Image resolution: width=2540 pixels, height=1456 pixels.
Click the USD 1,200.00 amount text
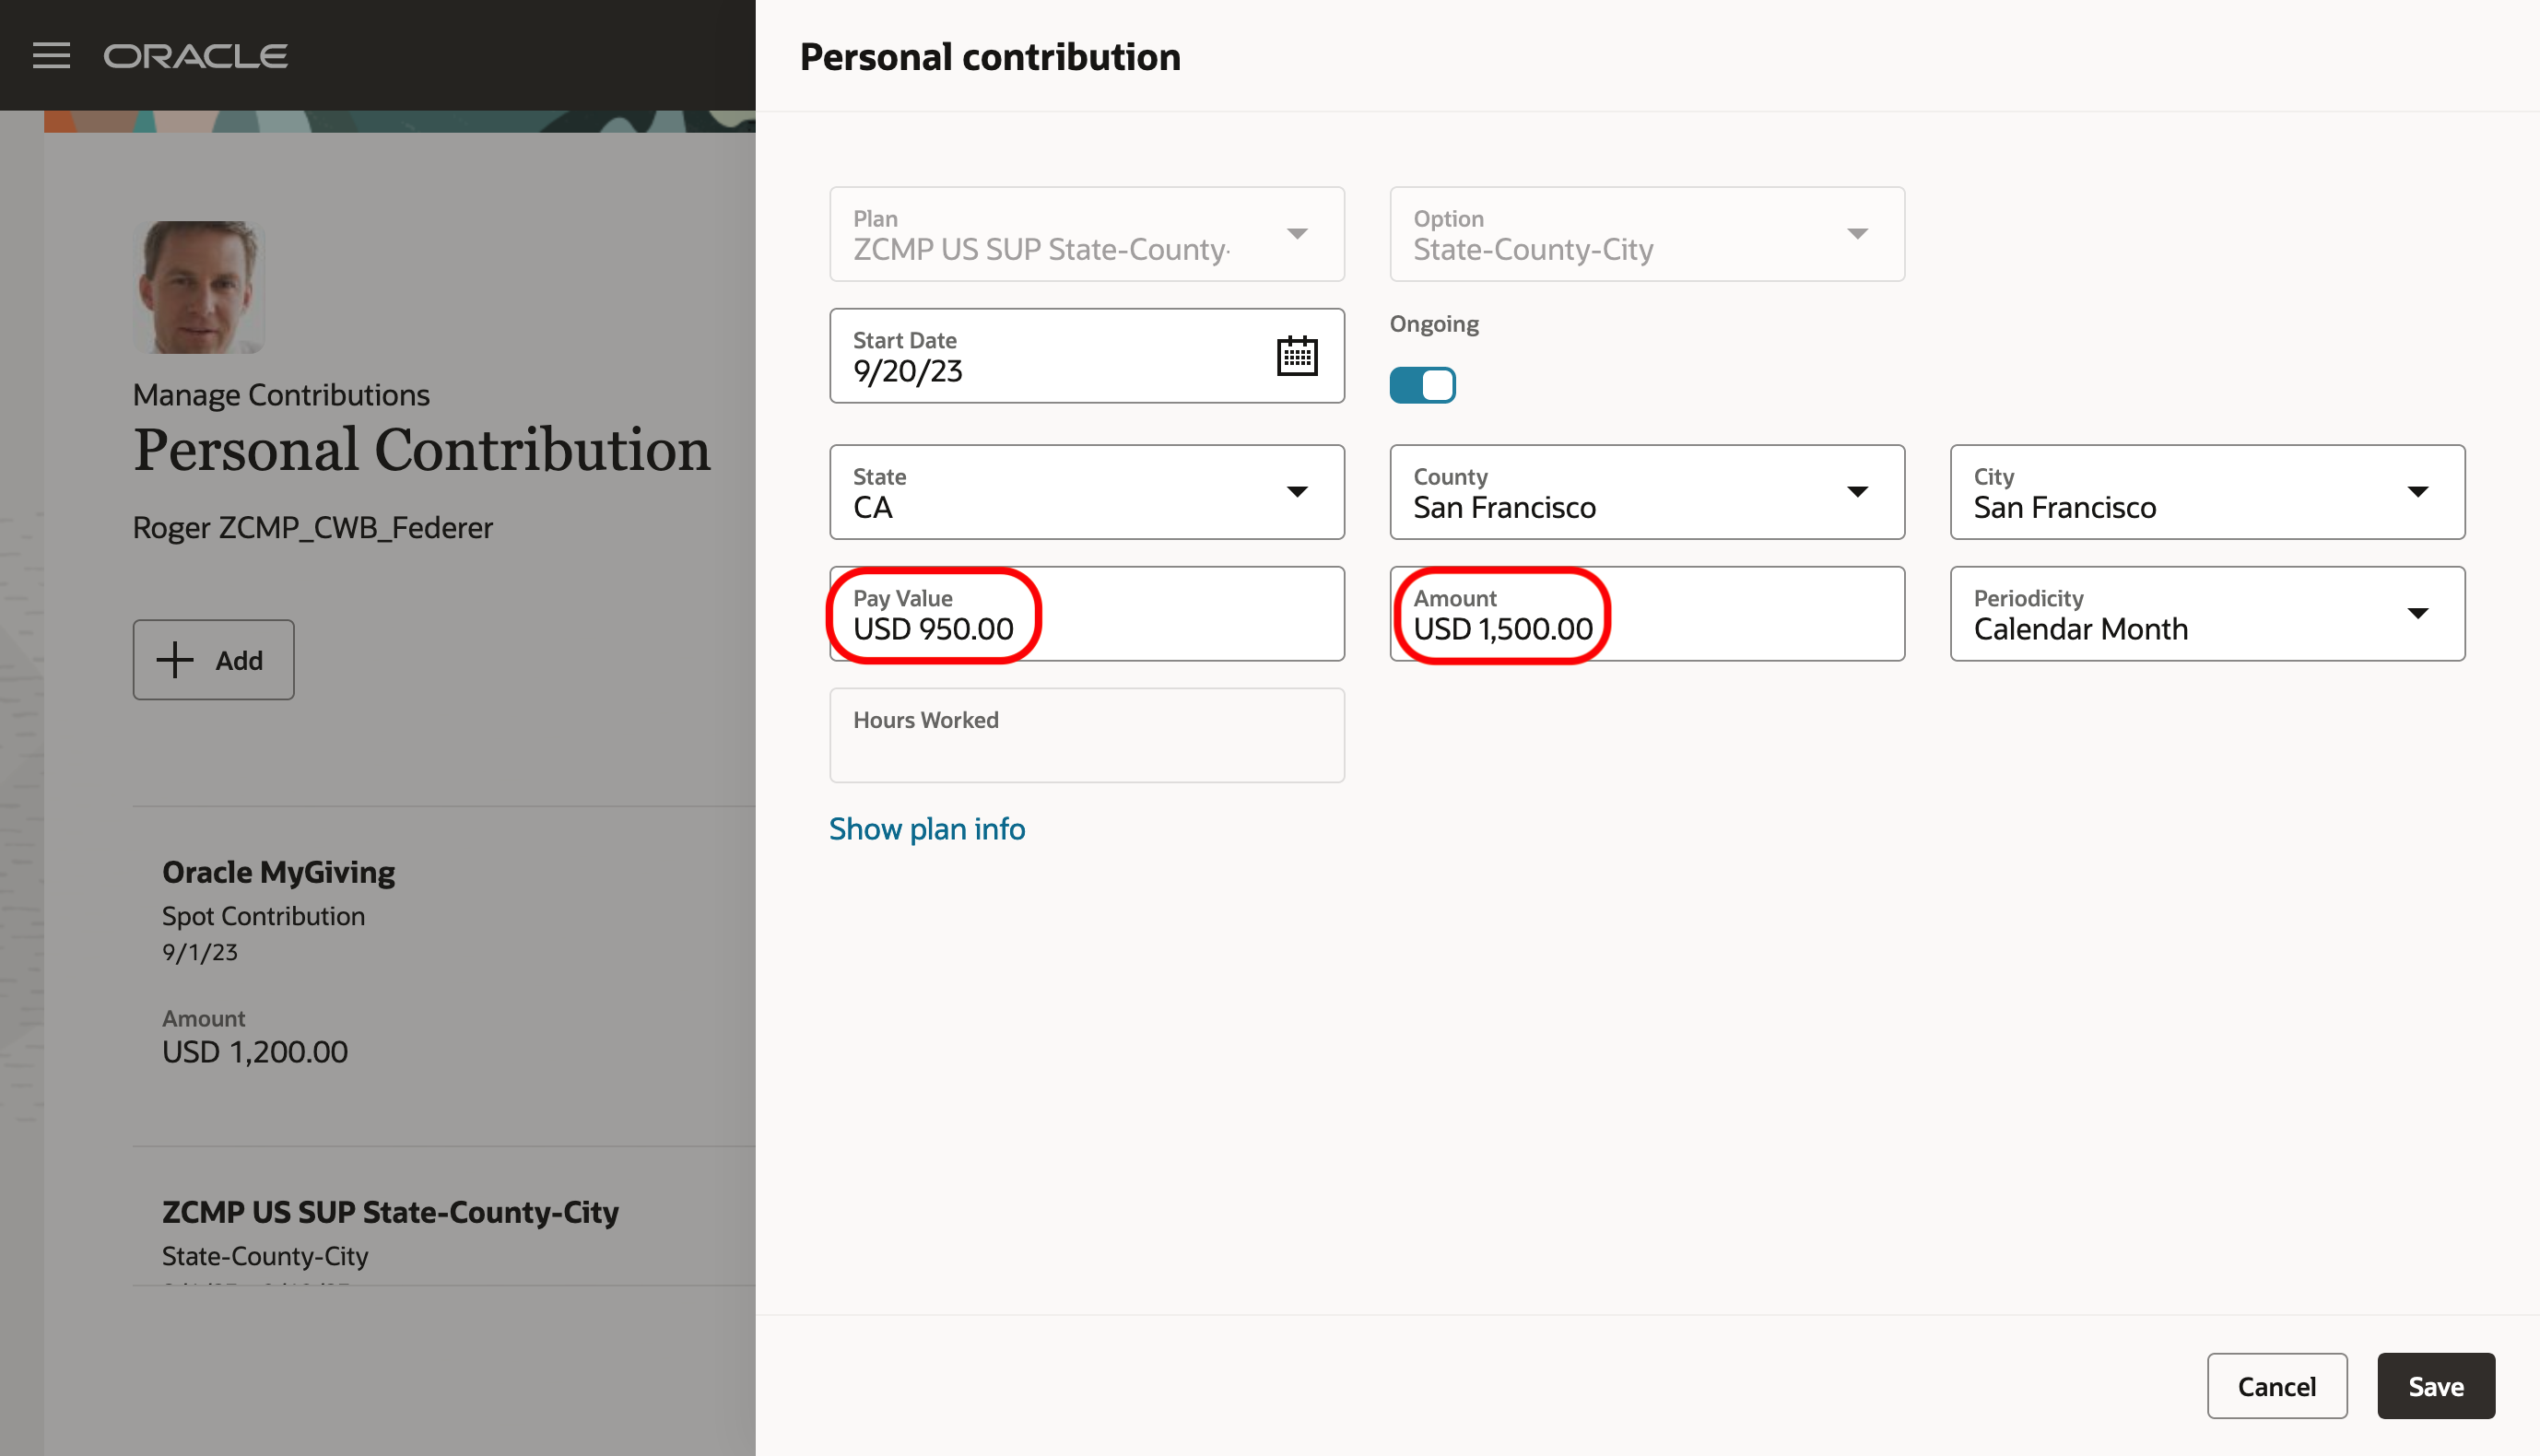point(255,1052)
